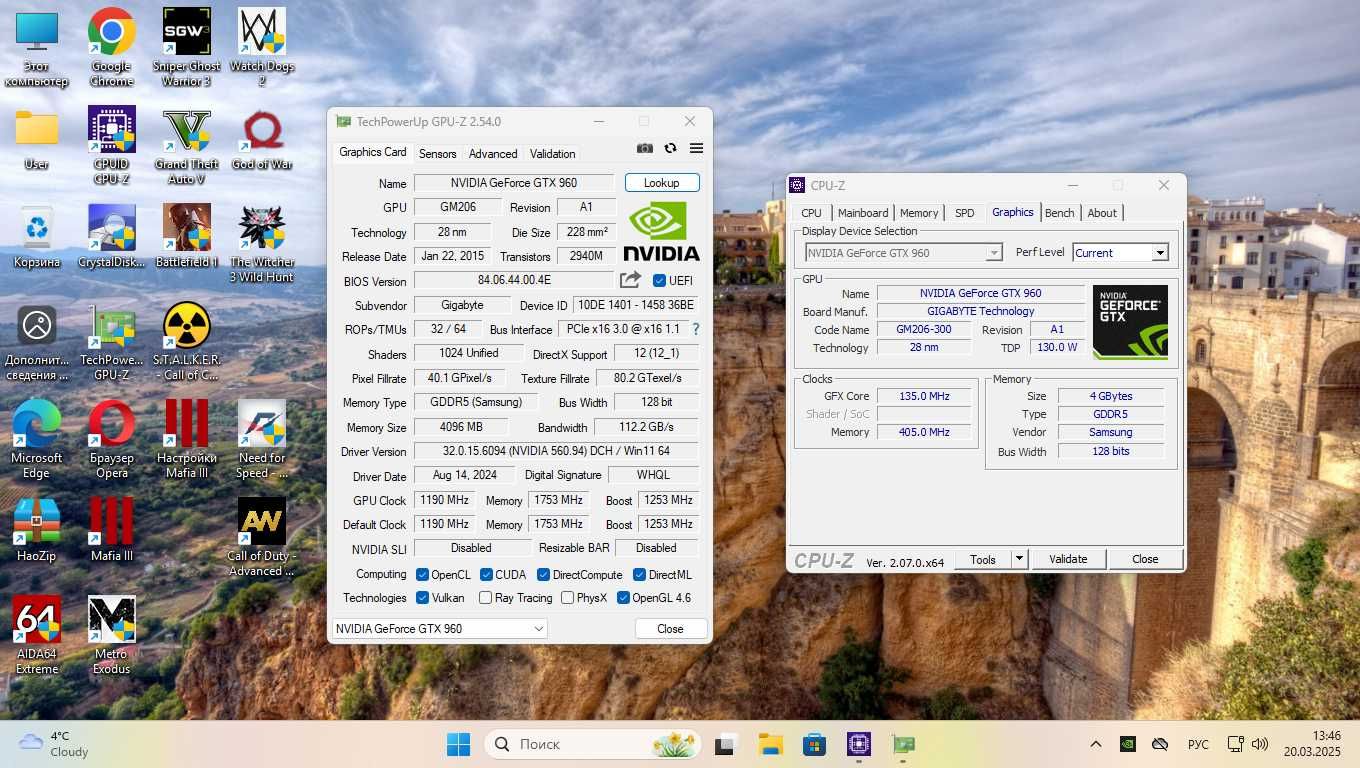
Task: Select God of War desktop icon
Action: (262, 139)
